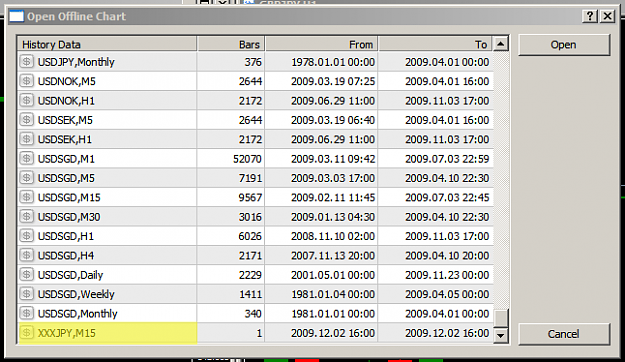Image resolution: width=625 pixels, height=362 pixels.
Task: Sort by the From column header
Action: click(x=322, y=44)
